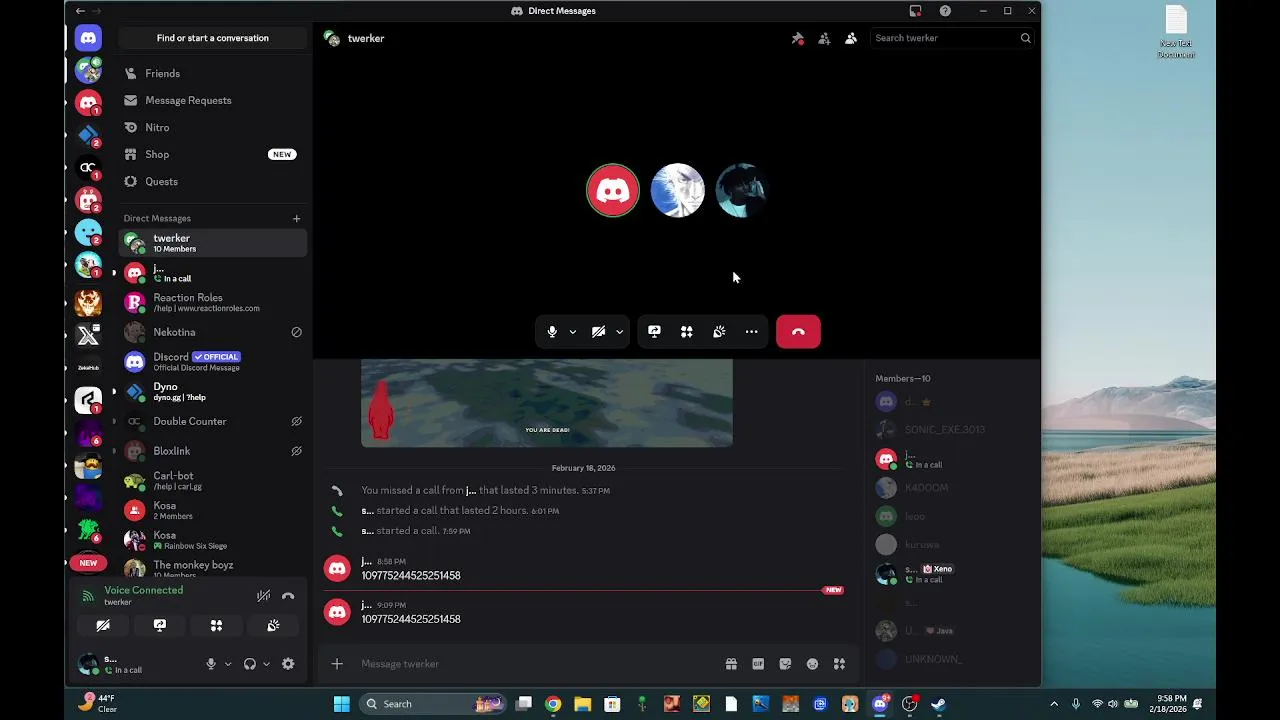Select the twerker group DM
The image size is (1280, 720).
(x=212, y=243)
